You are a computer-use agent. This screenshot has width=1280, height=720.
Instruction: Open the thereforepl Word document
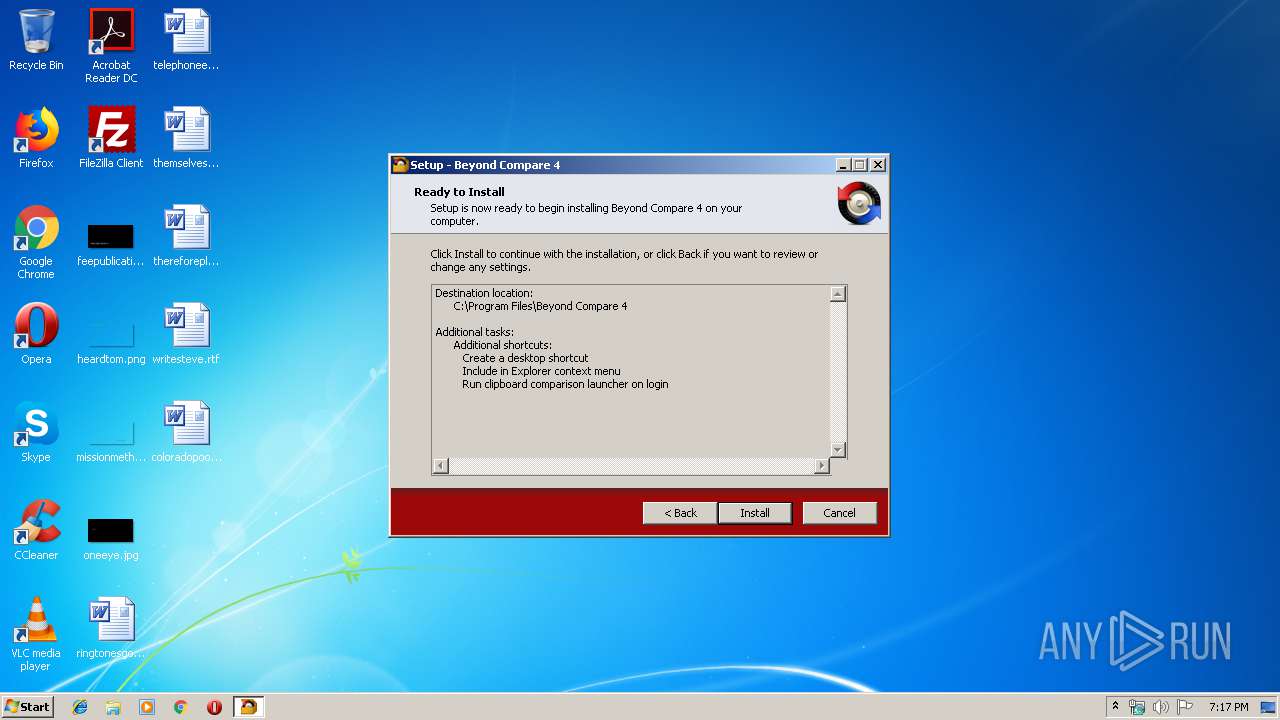click(186, 236)
